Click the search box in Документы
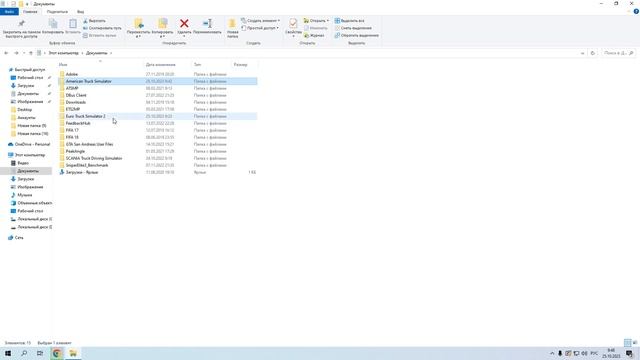This screenshot has width=640, height=360. point(618,53)
